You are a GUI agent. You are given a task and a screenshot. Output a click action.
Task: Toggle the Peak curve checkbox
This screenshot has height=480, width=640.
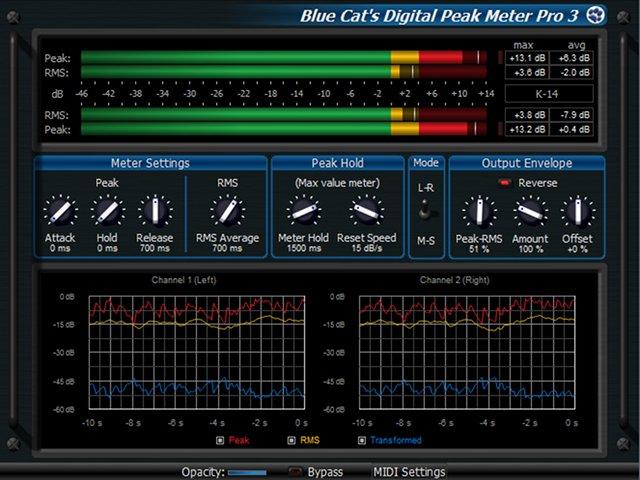(x=220, y=440)
